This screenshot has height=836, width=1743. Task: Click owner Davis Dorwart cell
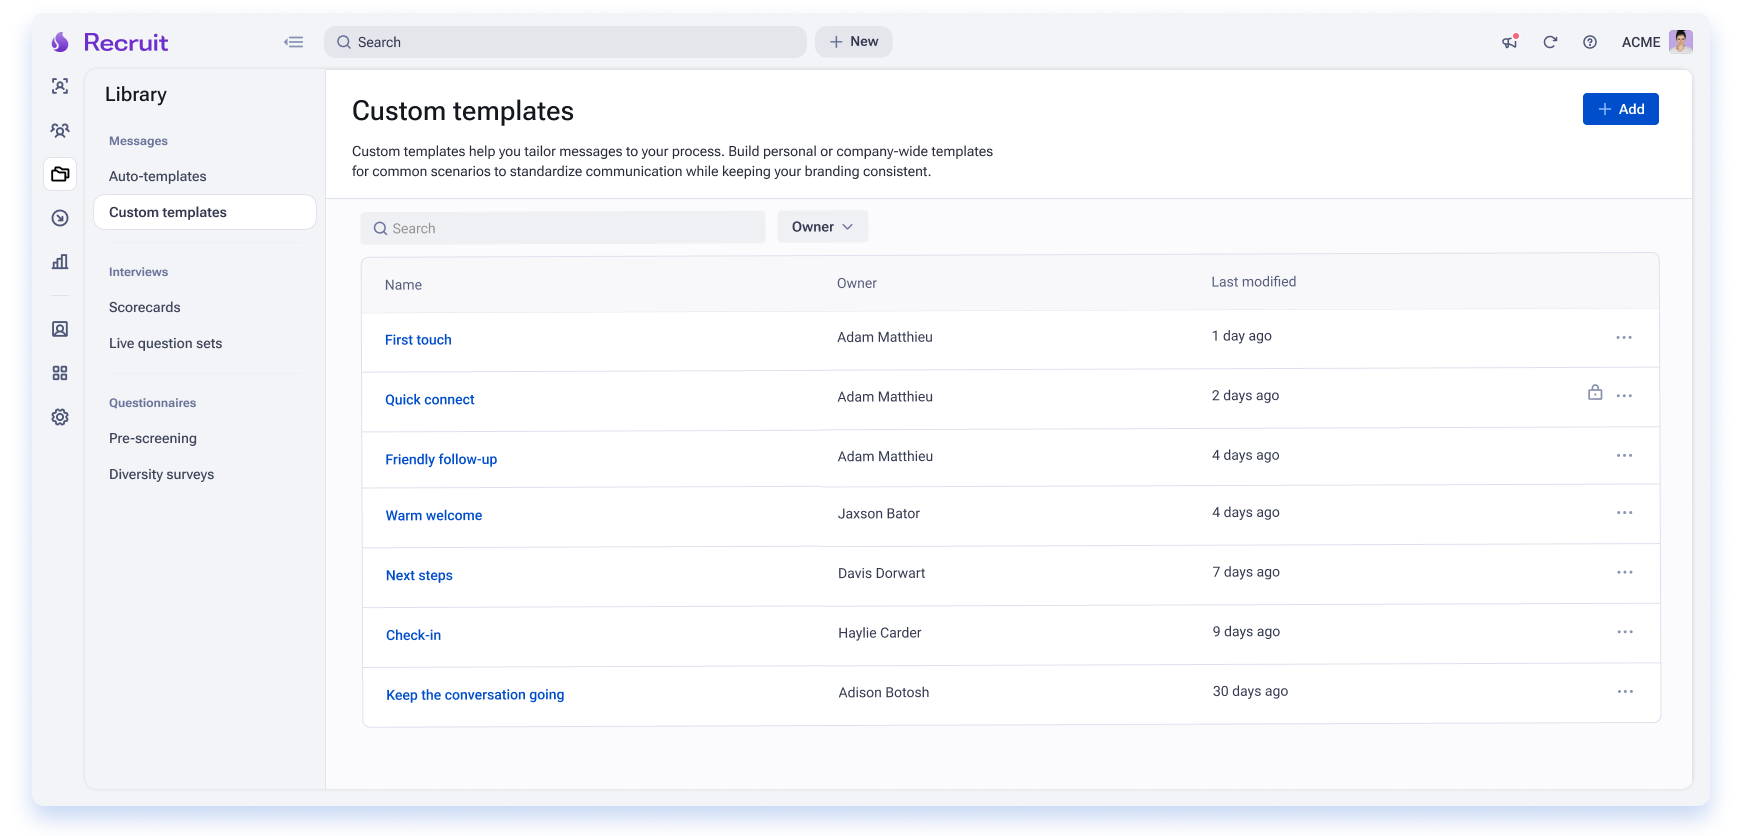coord(881,573)
